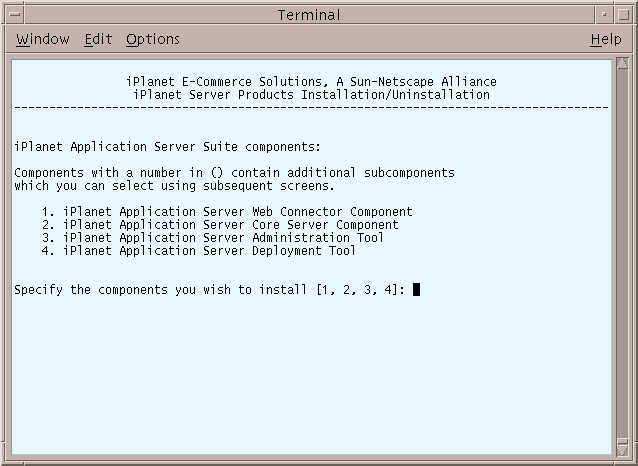Click the scrollbar down arrow
Image resolution: width=638 pixels, height=466 pixels.
click(x=622, y=449)
